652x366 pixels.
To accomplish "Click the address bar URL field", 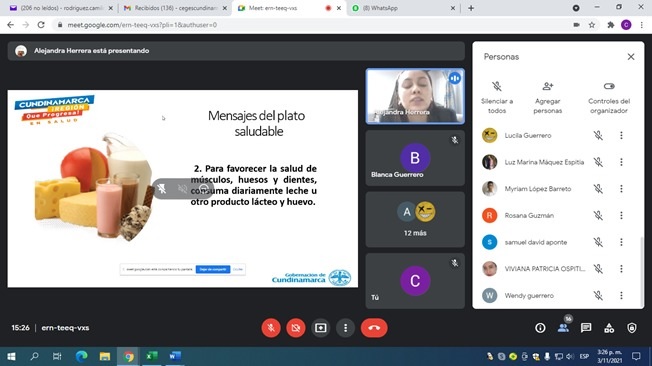I will point(312,25).
